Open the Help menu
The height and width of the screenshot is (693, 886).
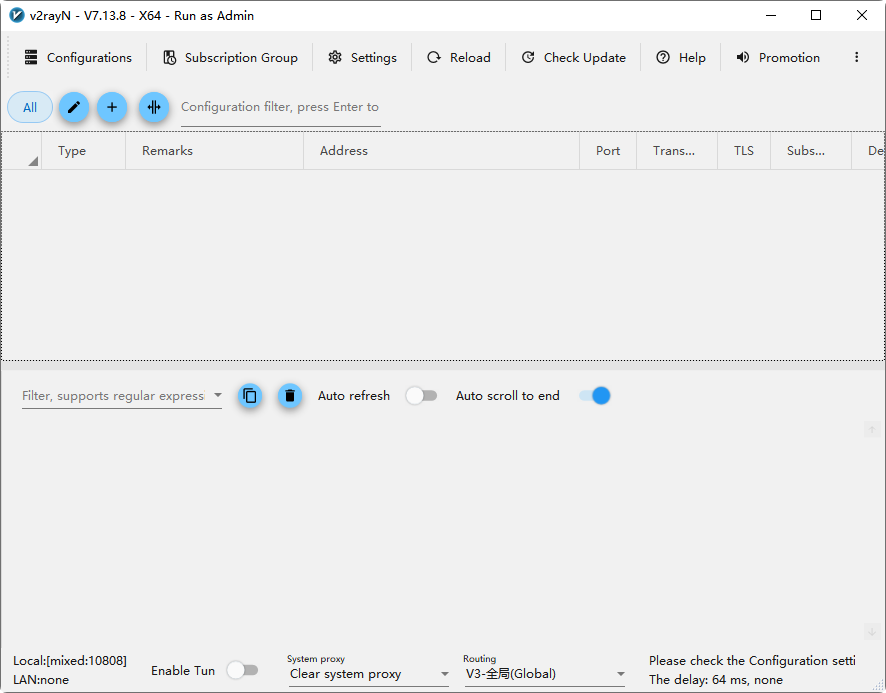pyautogui.click(x=681, y=58)
